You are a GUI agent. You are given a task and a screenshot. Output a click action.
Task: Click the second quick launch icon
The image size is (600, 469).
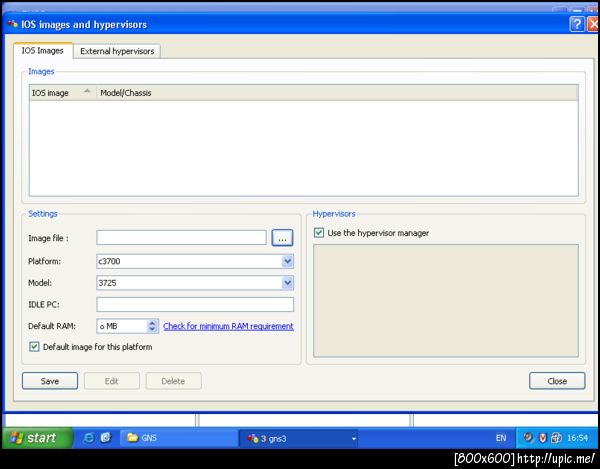pyautogui.click(x=106, y=438)
